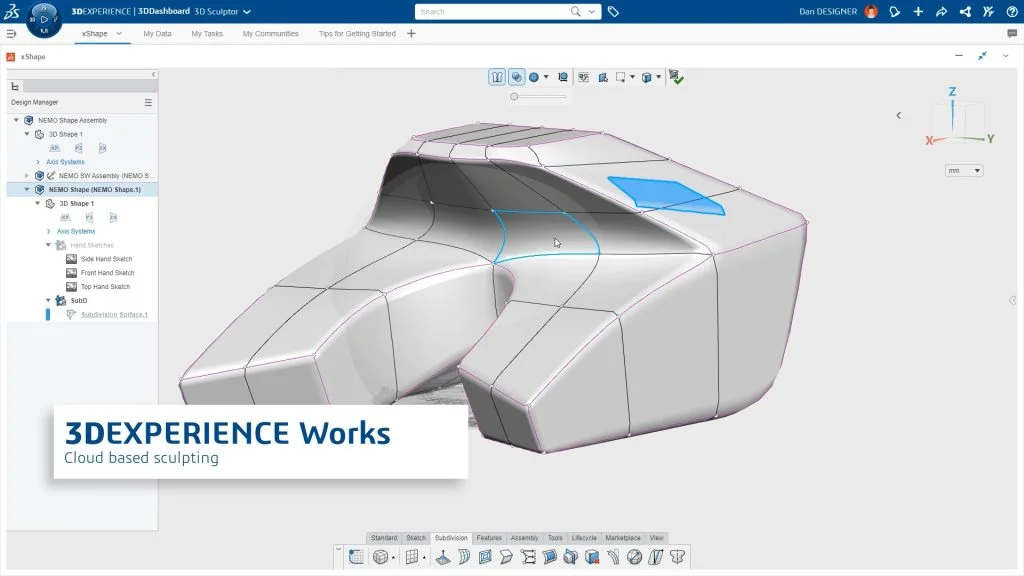Click the green checkmark confirm icon
Image resolution: width=1024 pixels, height=576 pixels.
click(677, 77)
